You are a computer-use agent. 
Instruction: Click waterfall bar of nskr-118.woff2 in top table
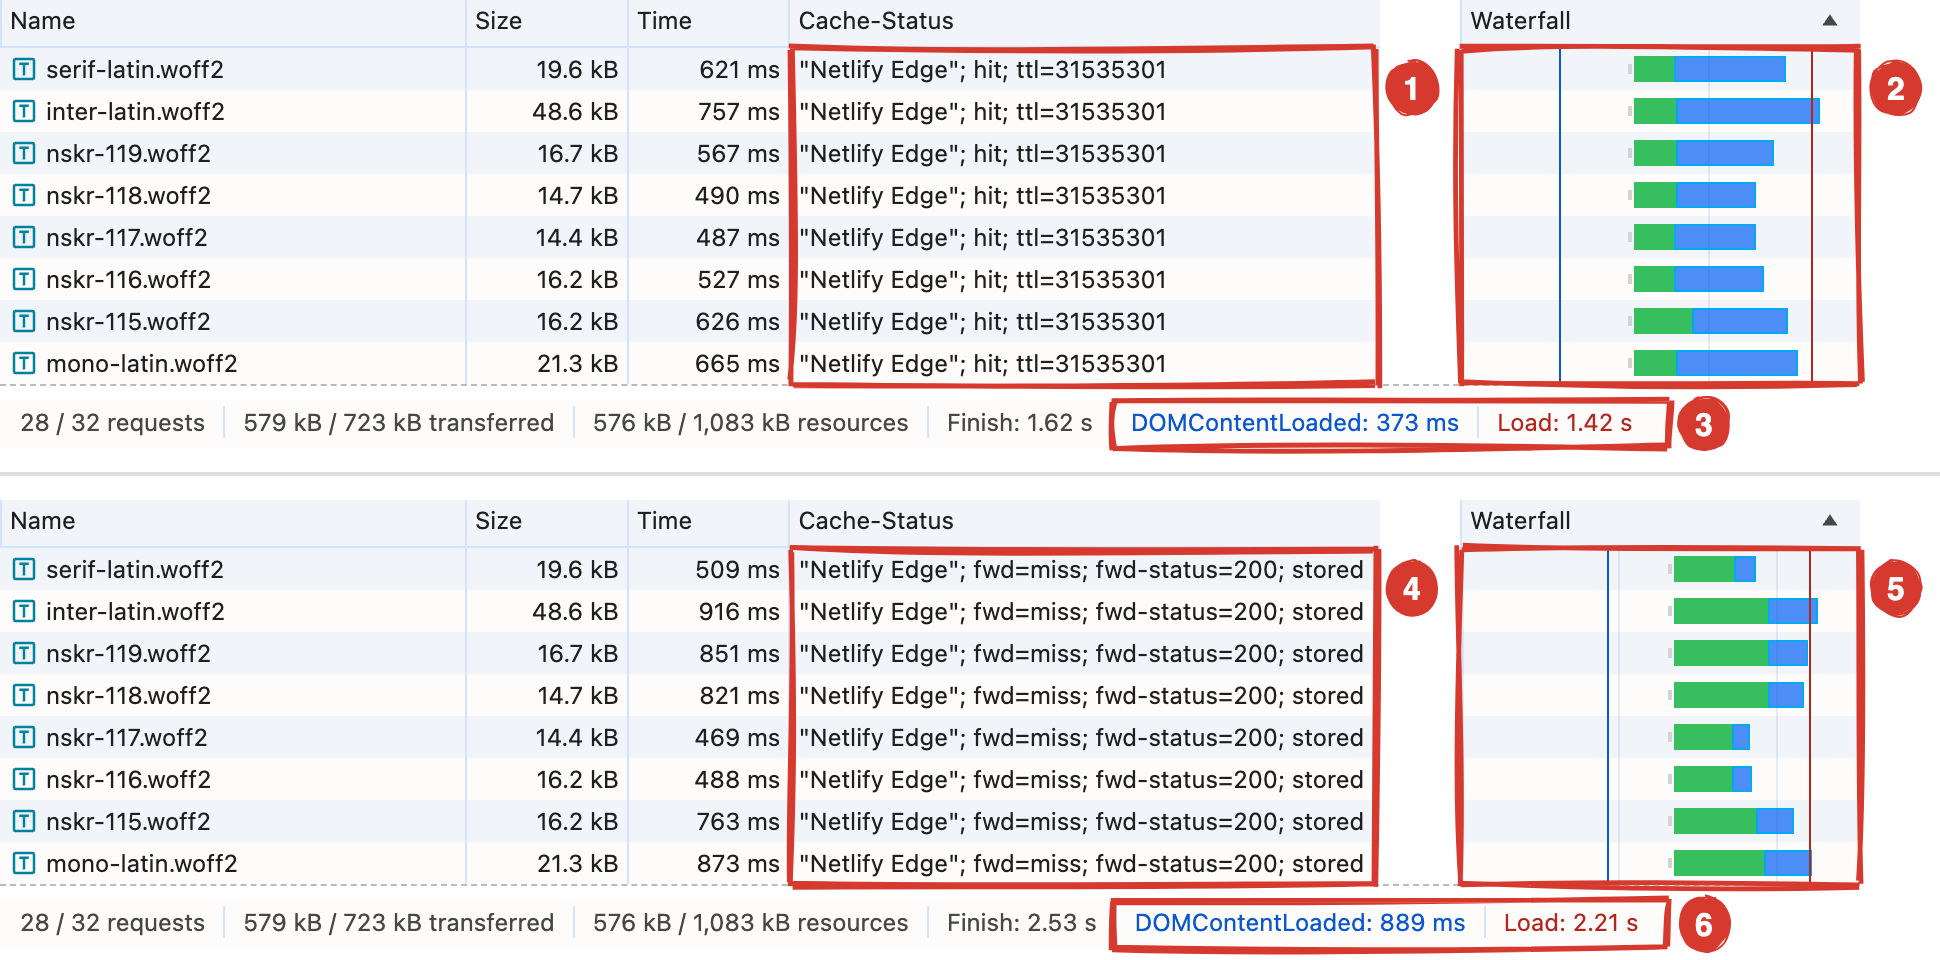click(1694, 195)
